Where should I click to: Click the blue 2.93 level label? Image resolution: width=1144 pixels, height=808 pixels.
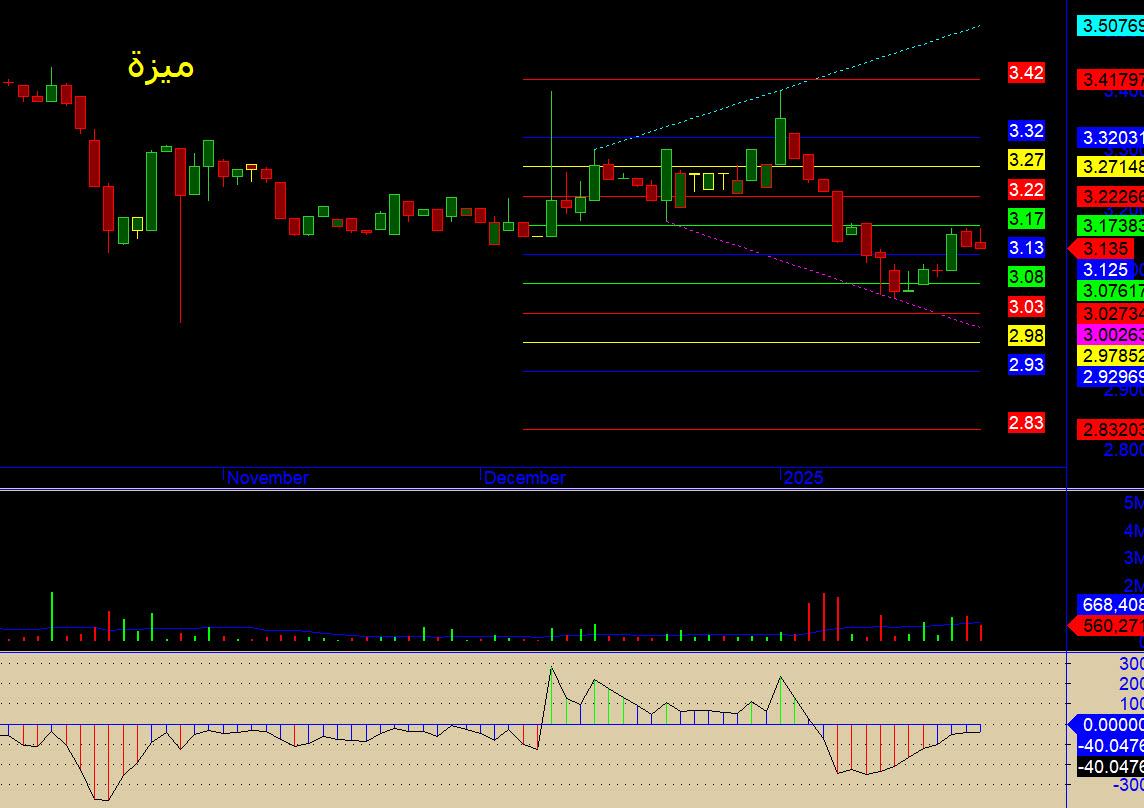click(x=1026, y=364)
